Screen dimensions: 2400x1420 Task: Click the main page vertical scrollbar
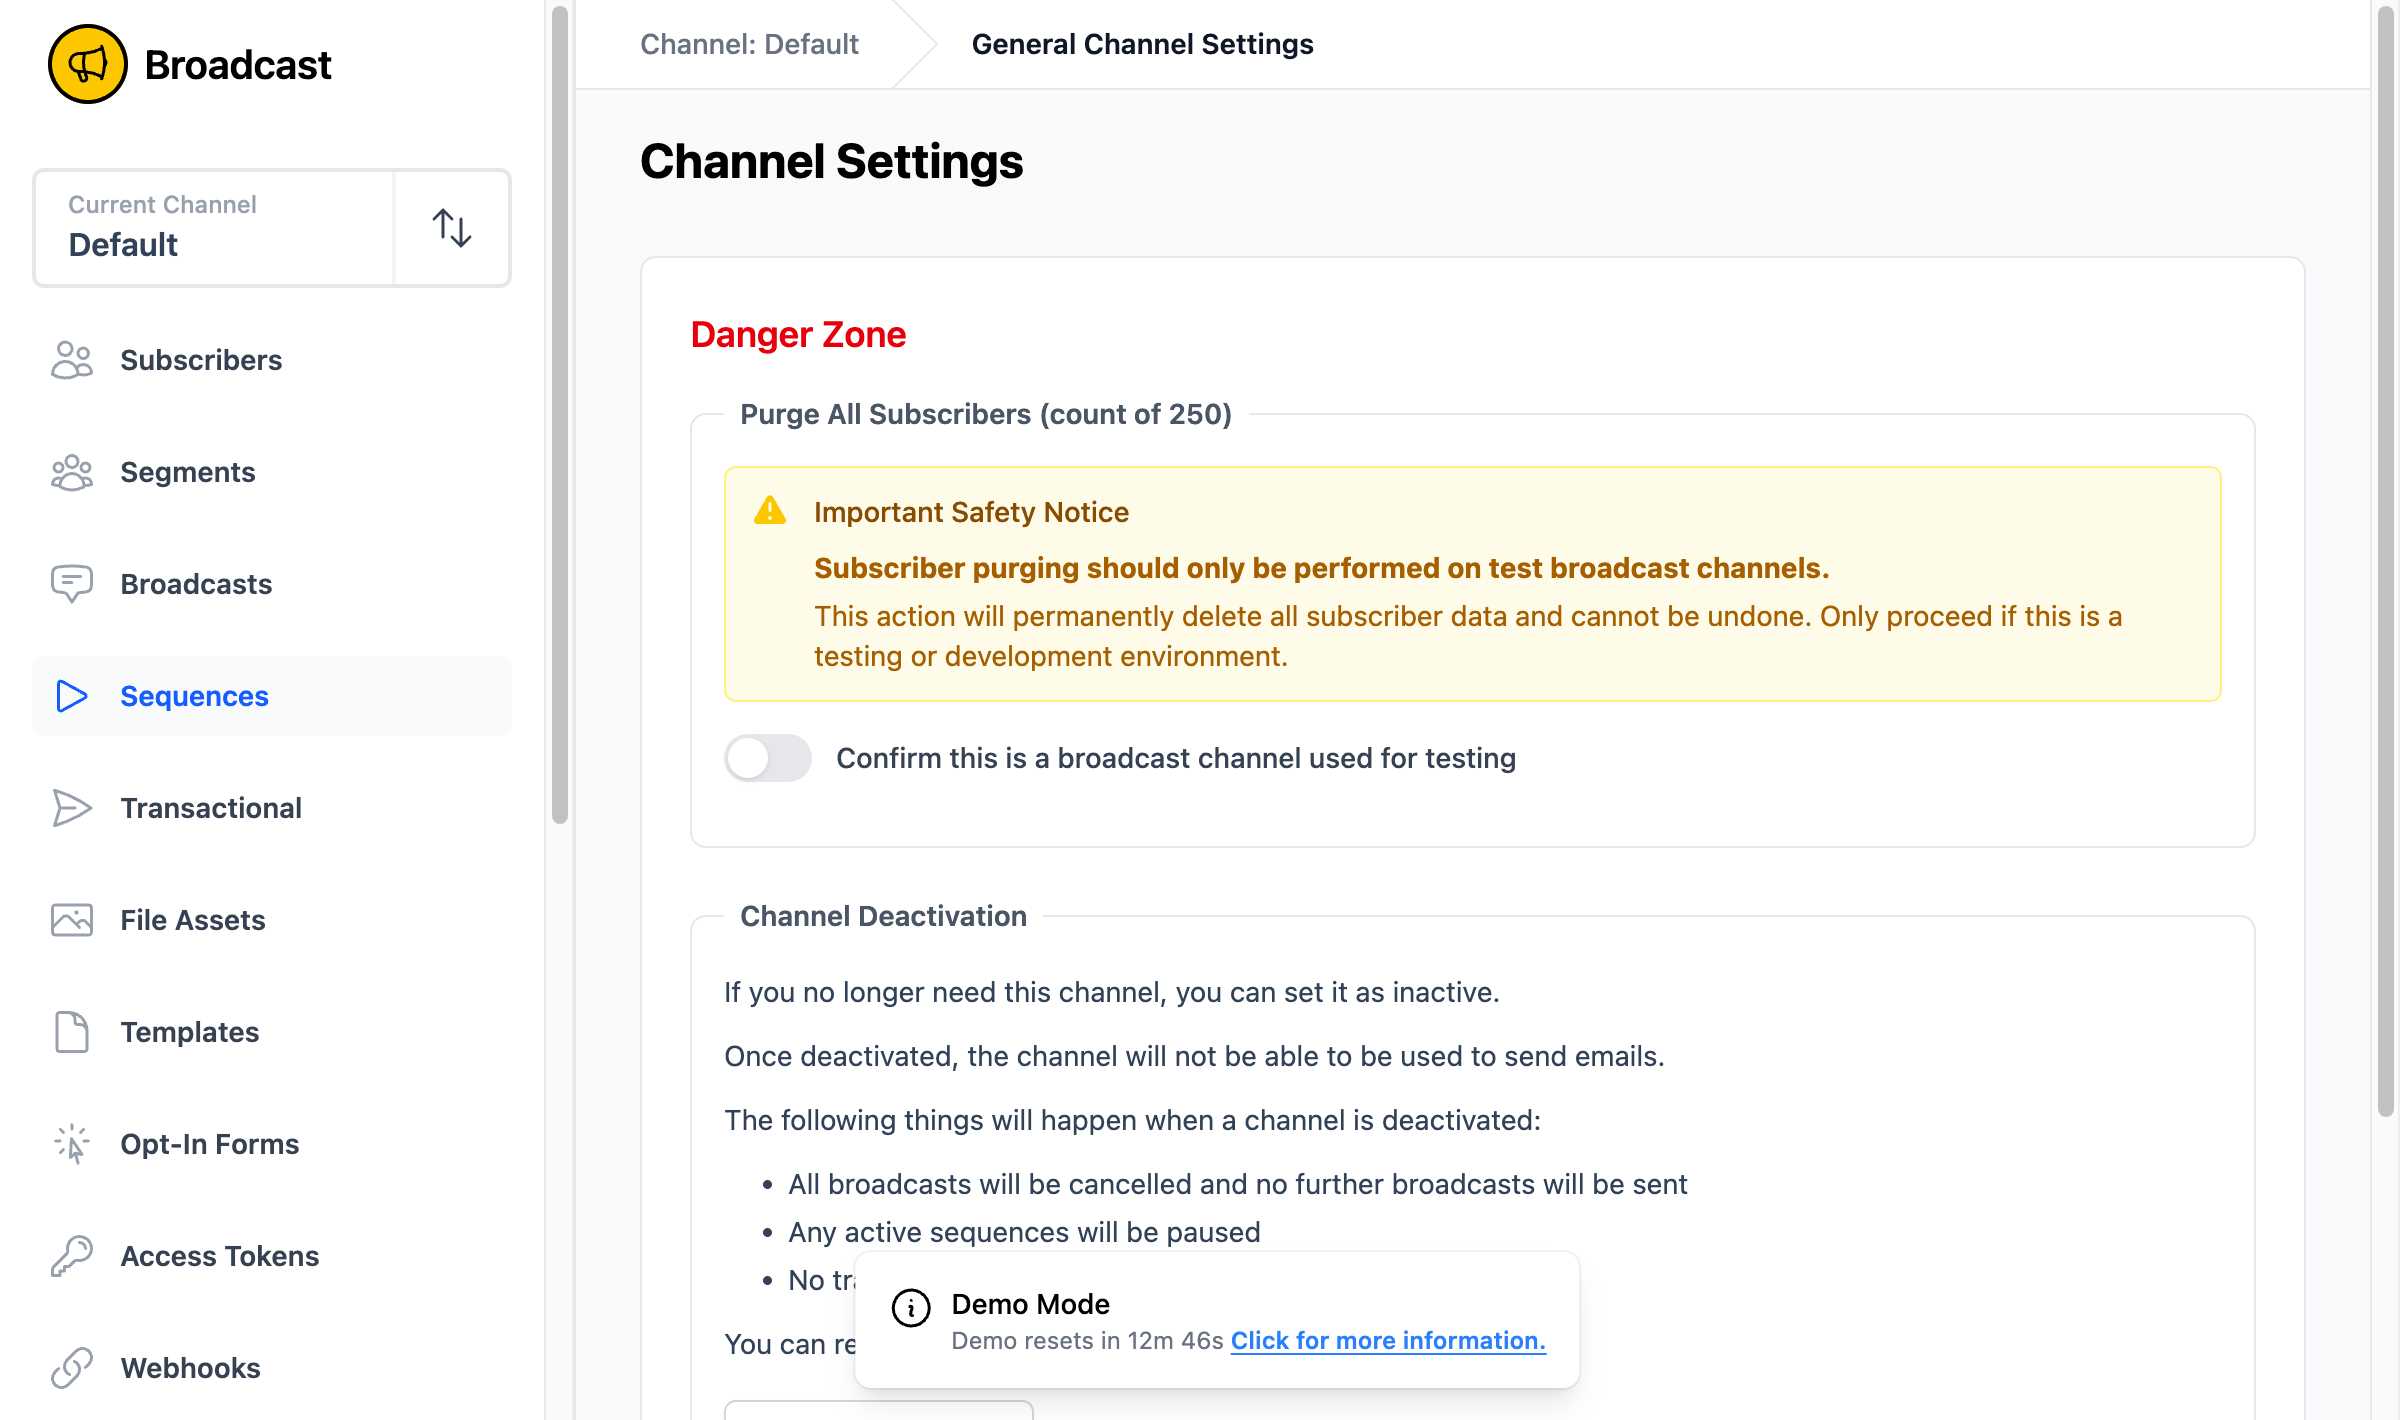click(x=2387, y=562)
